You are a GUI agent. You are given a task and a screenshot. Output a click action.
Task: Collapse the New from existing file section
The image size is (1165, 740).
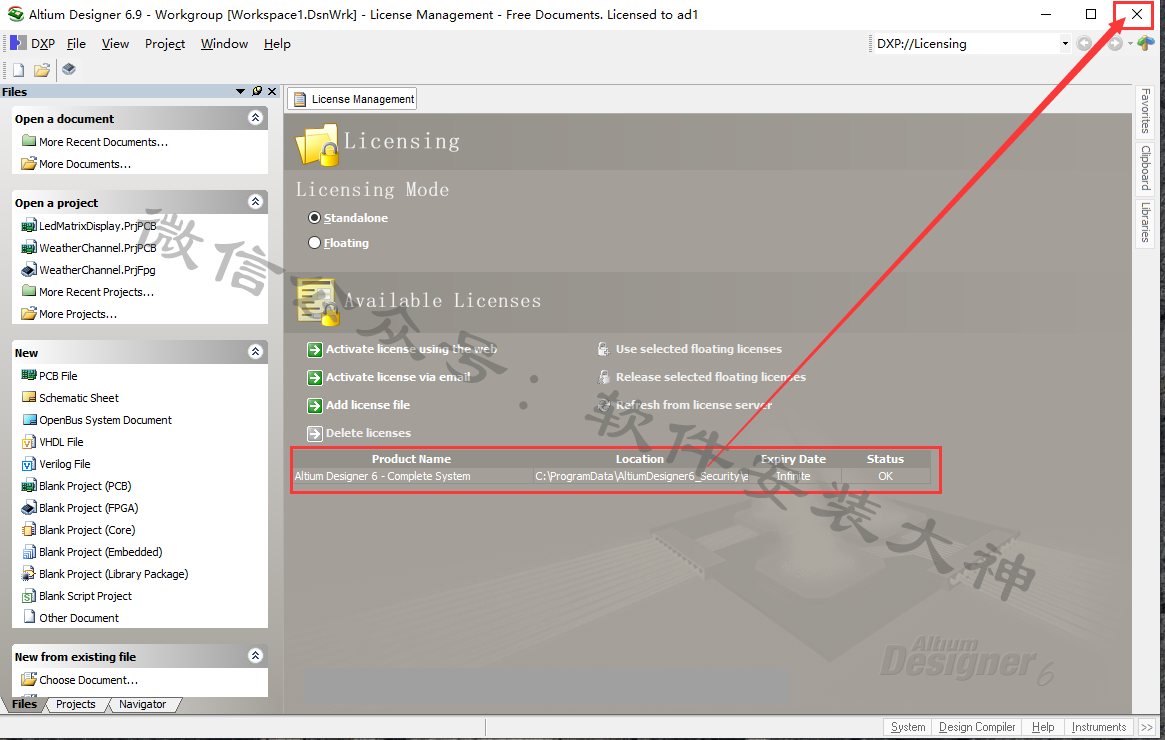256,655
